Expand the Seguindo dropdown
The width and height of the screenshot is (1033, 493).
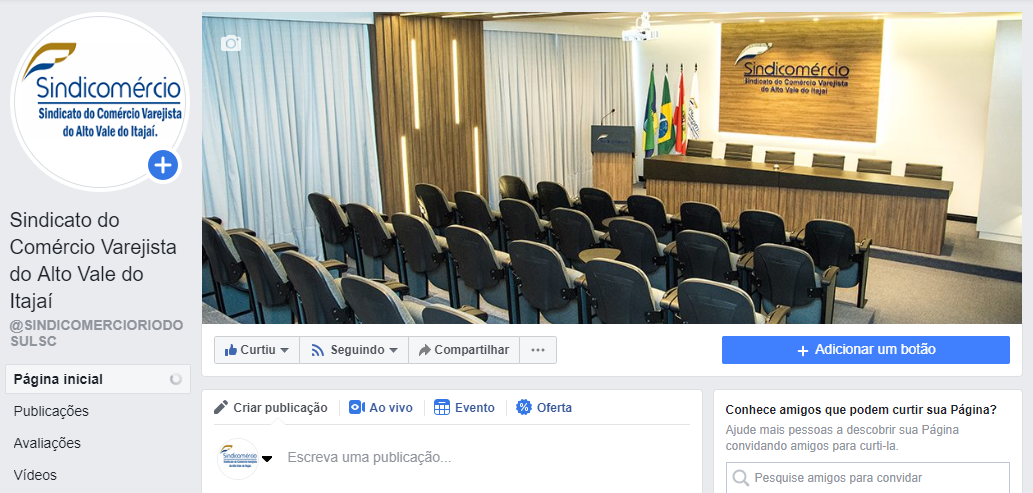(x=354, y=350)
